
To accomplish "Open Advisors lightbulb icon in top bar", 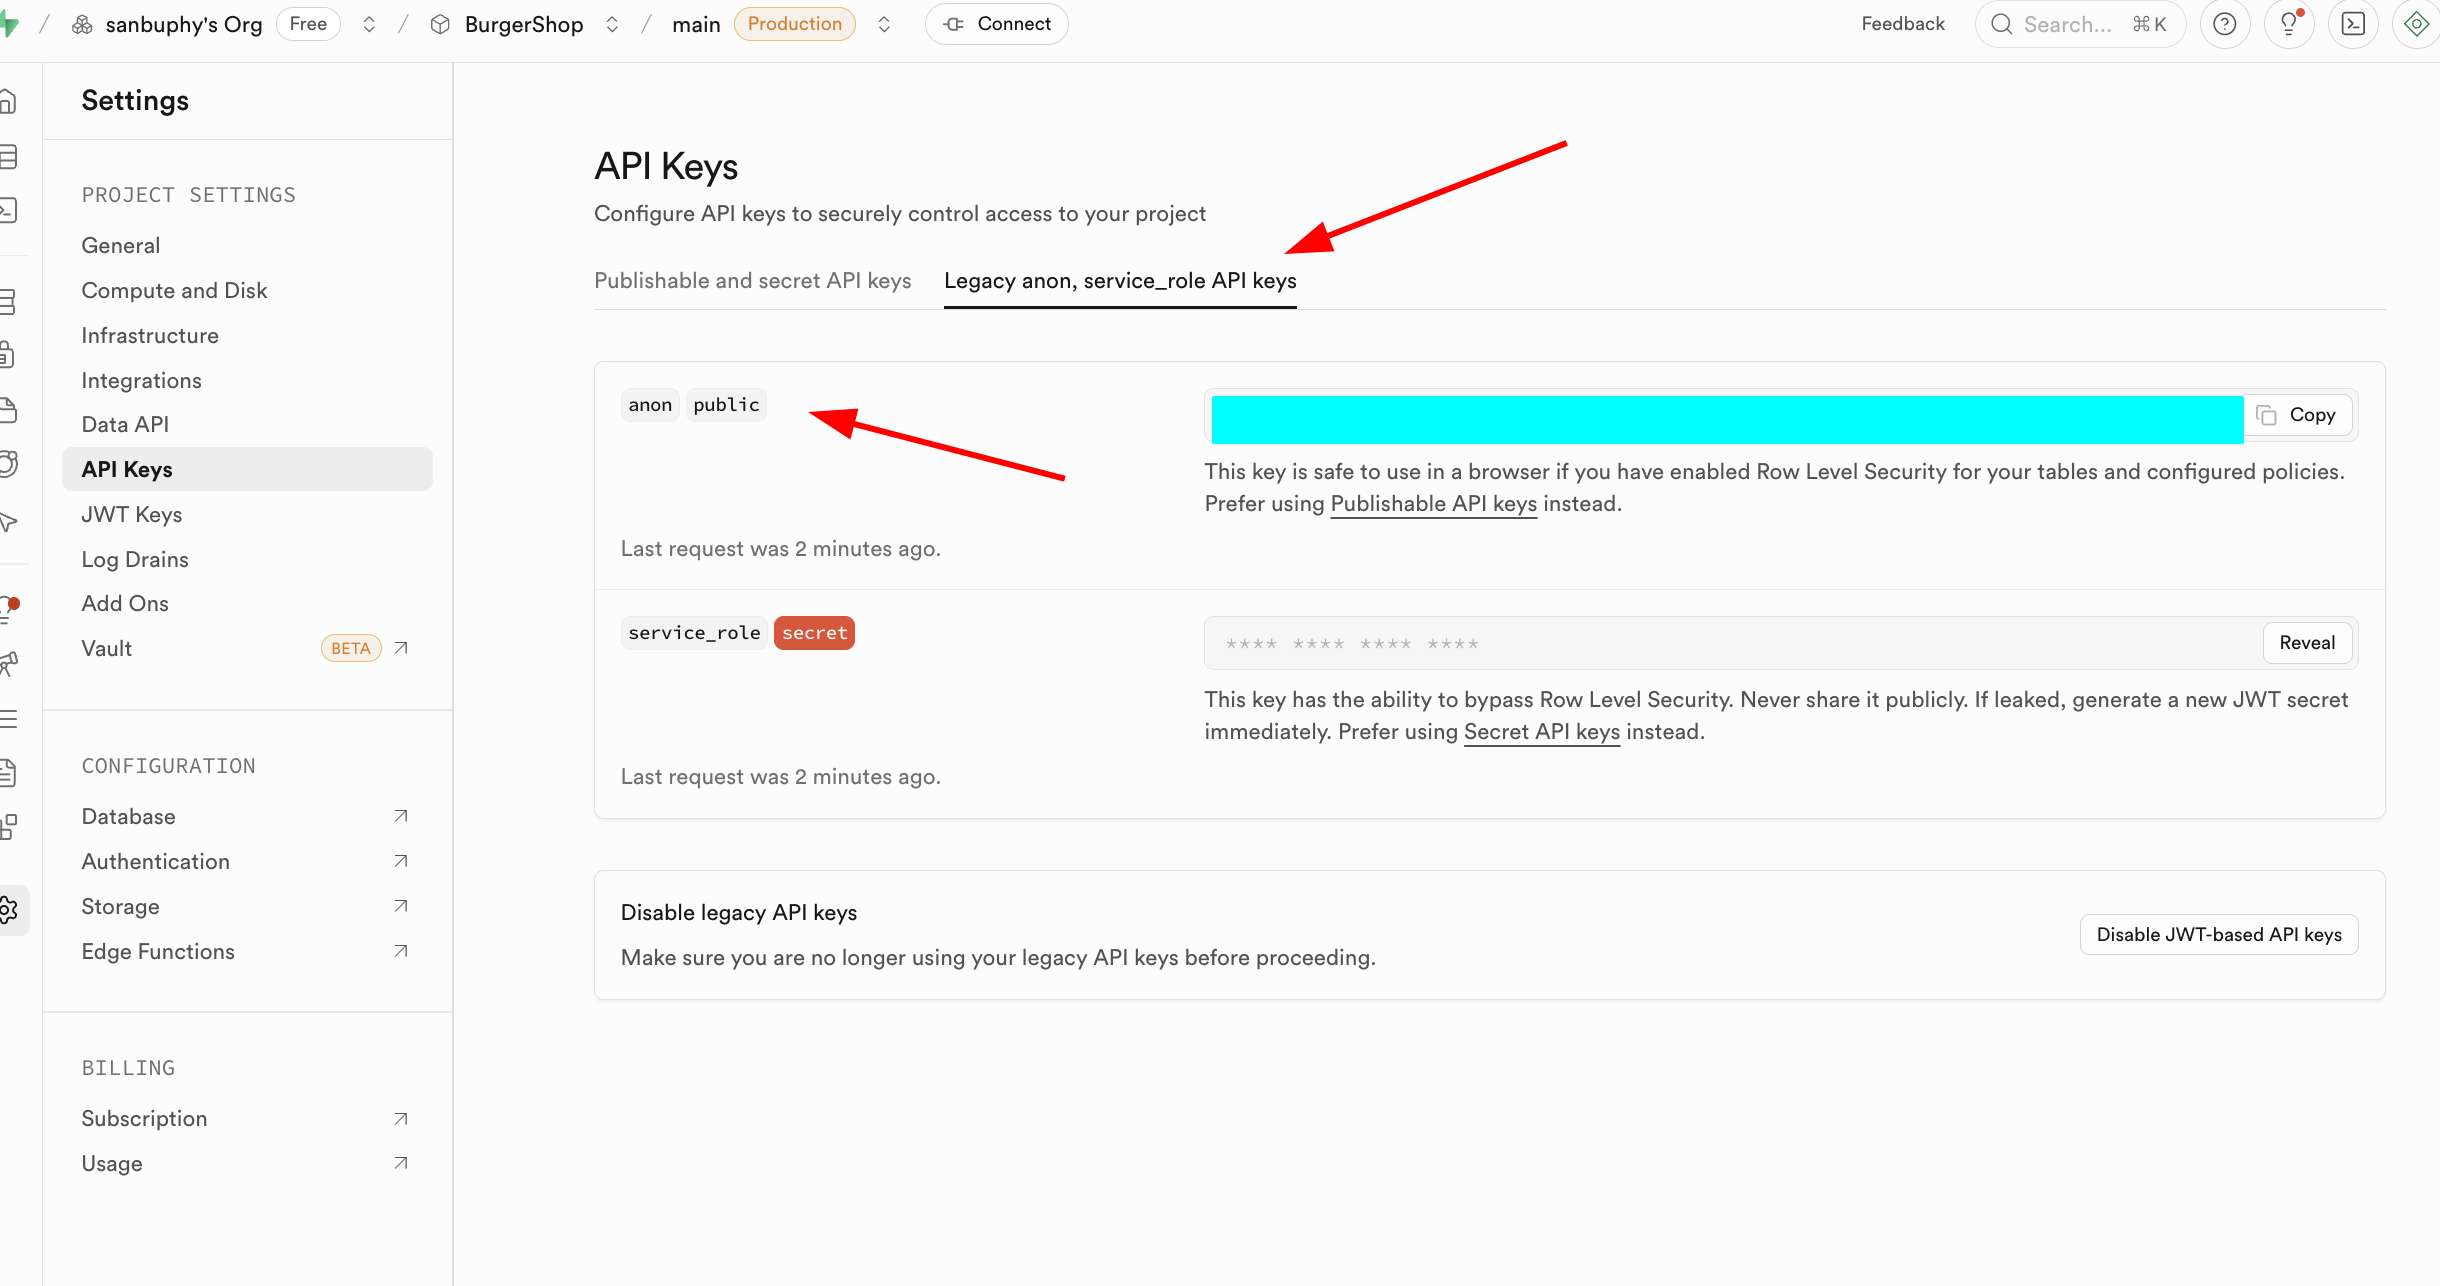I will point(2289,24).
